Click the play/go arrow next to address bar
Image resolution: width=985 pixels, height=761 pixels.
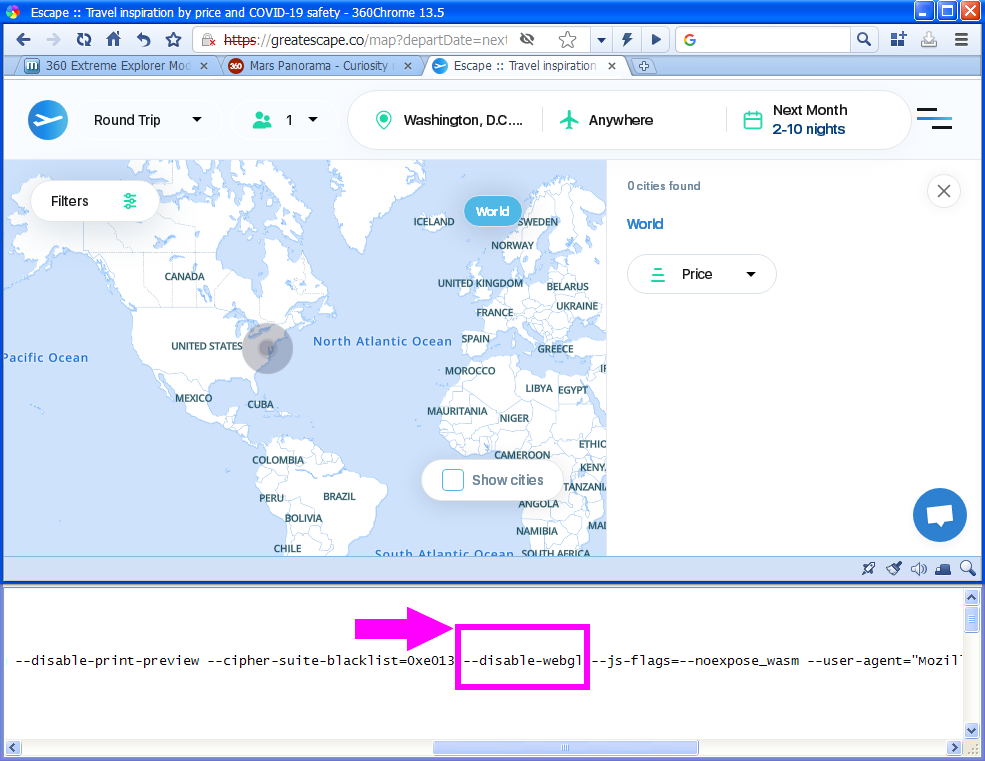[656, 40]
